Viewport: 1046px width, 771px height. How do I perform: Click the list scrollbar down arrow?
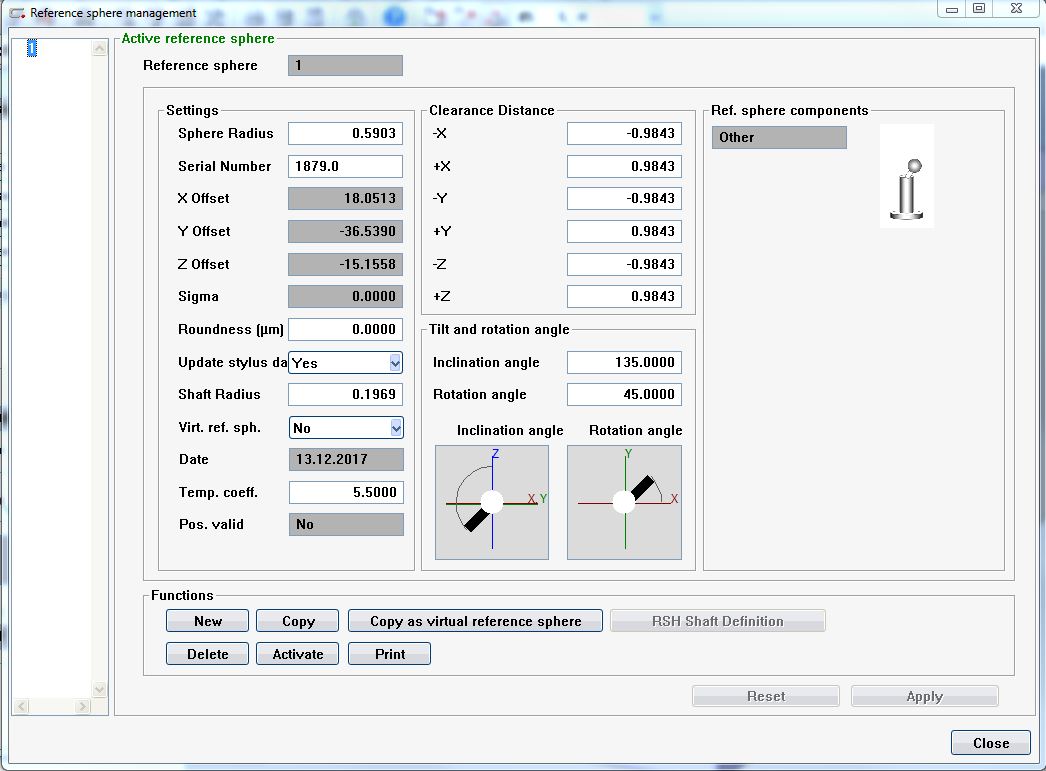(99, 688)
